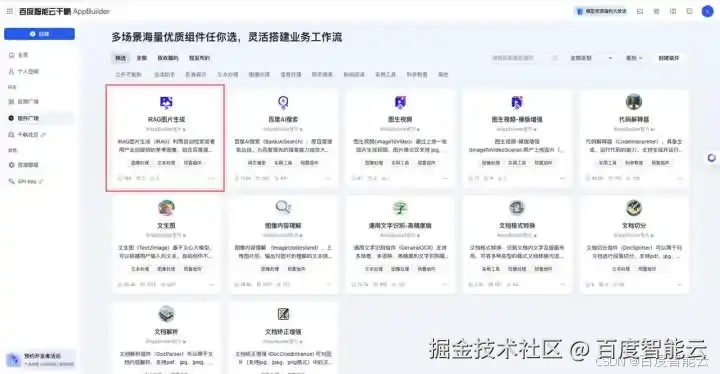
Task: Switch to the 我发布的 tab
Action: pos(199,58)
